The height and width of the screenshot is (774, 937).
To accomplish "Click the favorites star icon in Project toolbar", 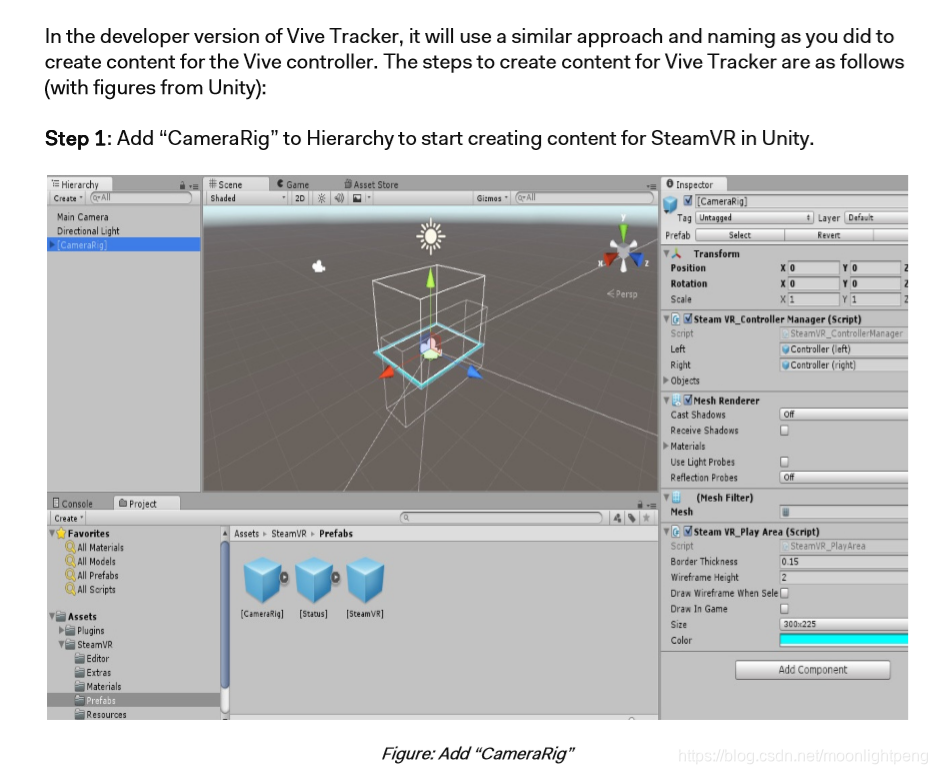I will [x=646, y=518].
